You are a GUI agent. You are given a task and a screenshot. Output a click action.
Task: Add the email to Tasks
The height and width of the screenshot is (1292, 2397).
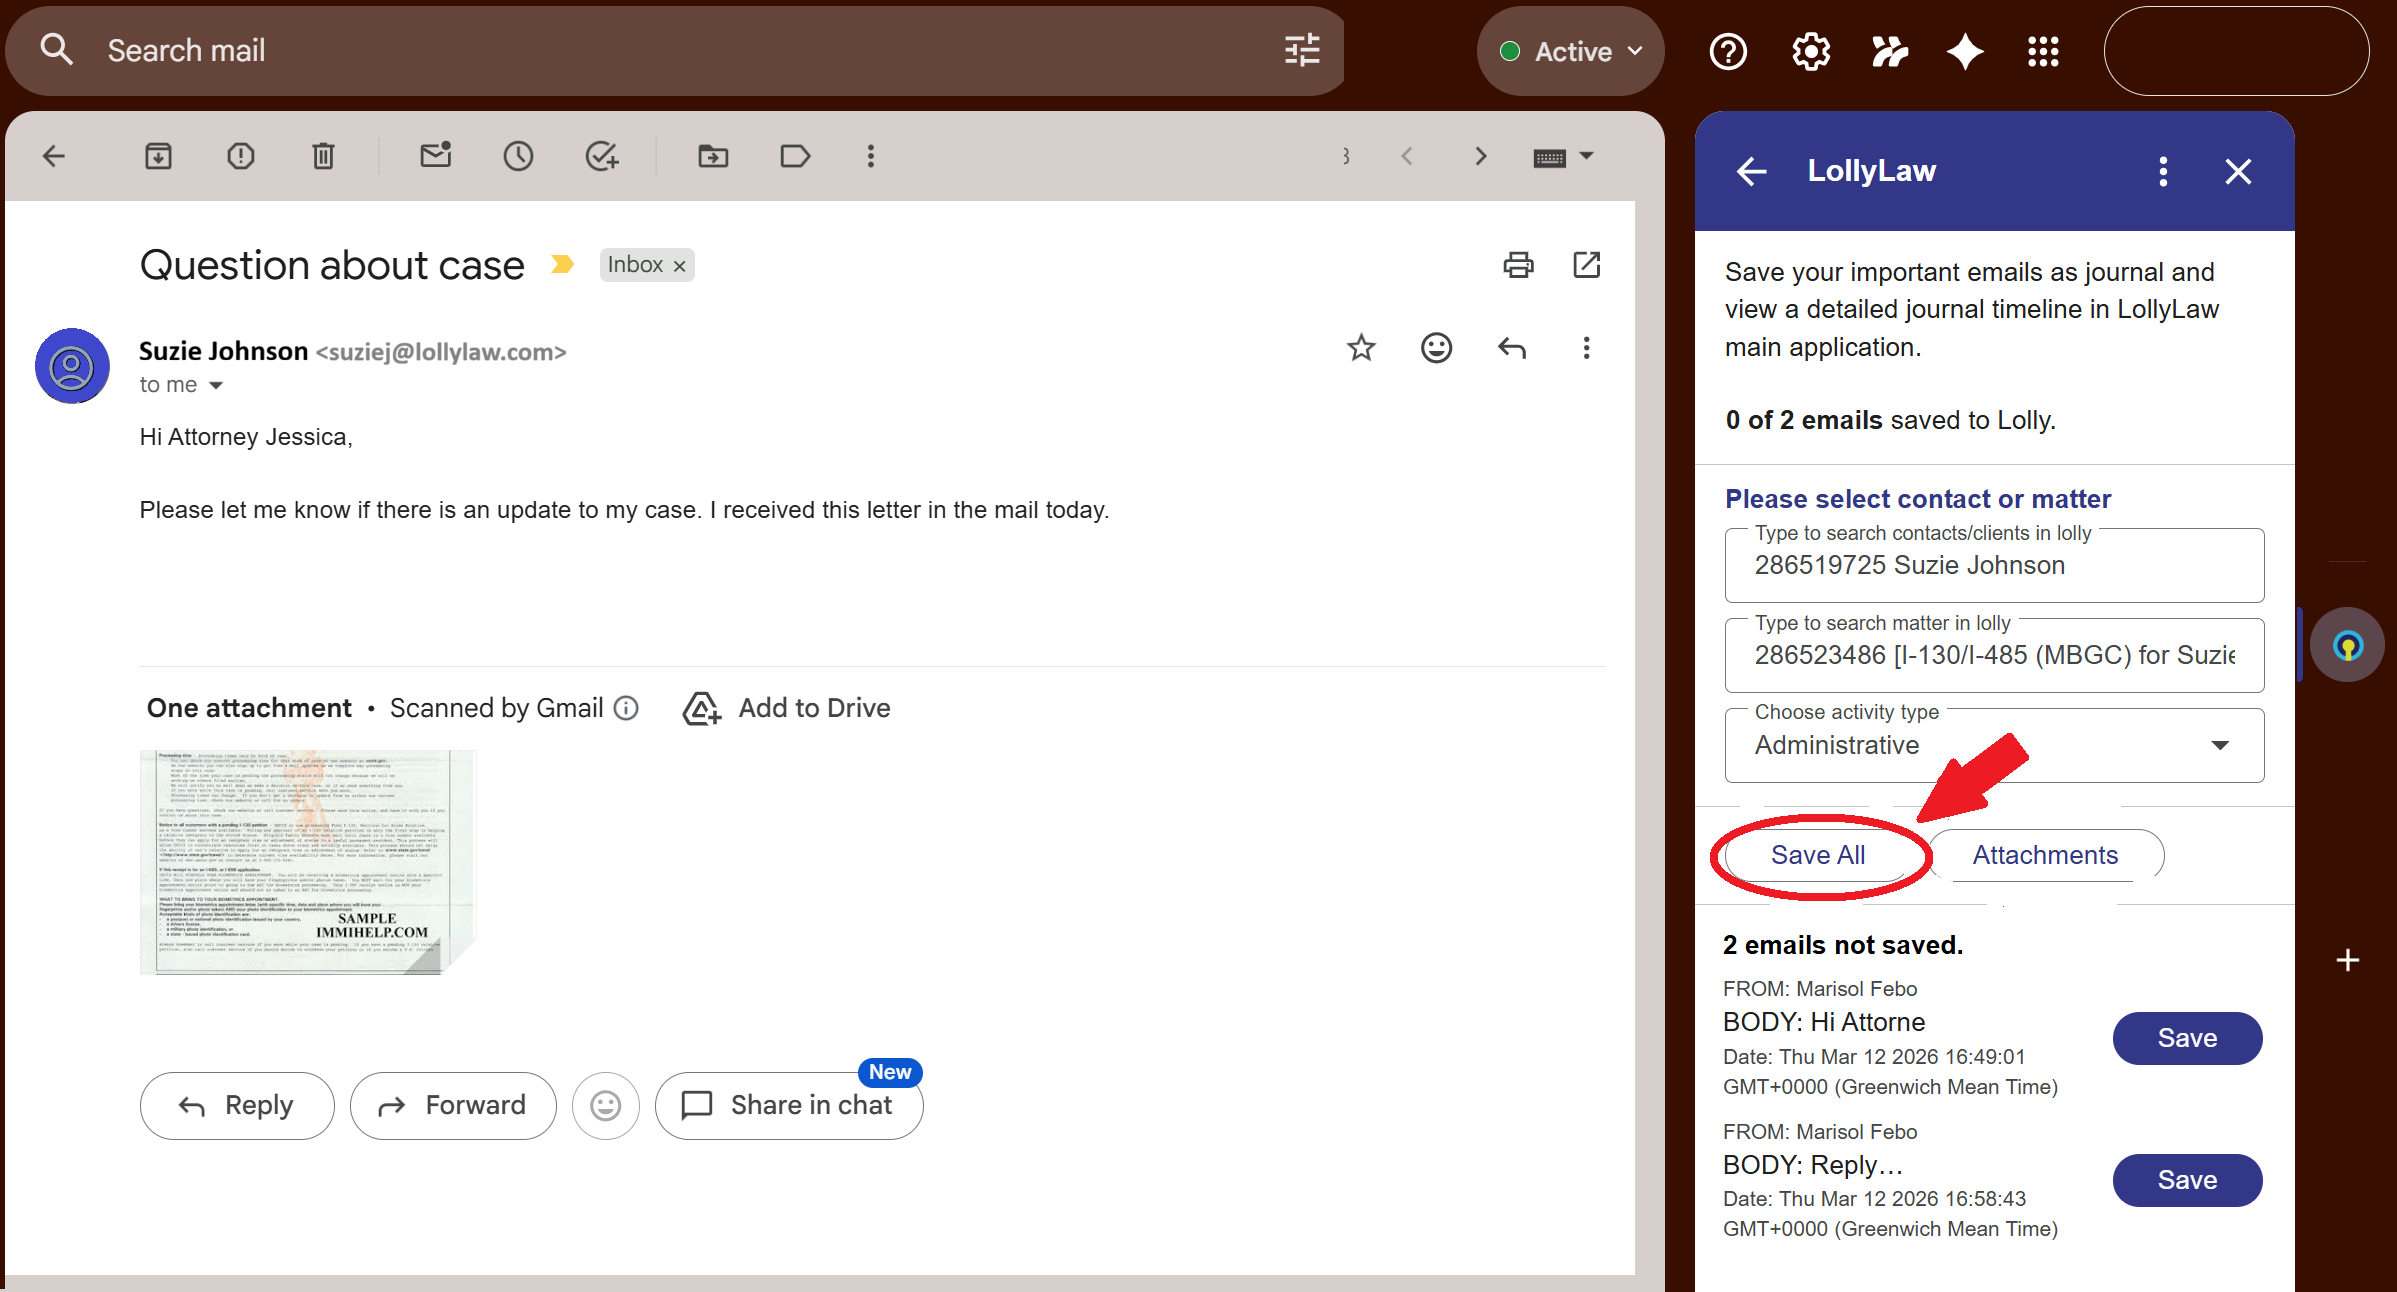tap(602, 156)
